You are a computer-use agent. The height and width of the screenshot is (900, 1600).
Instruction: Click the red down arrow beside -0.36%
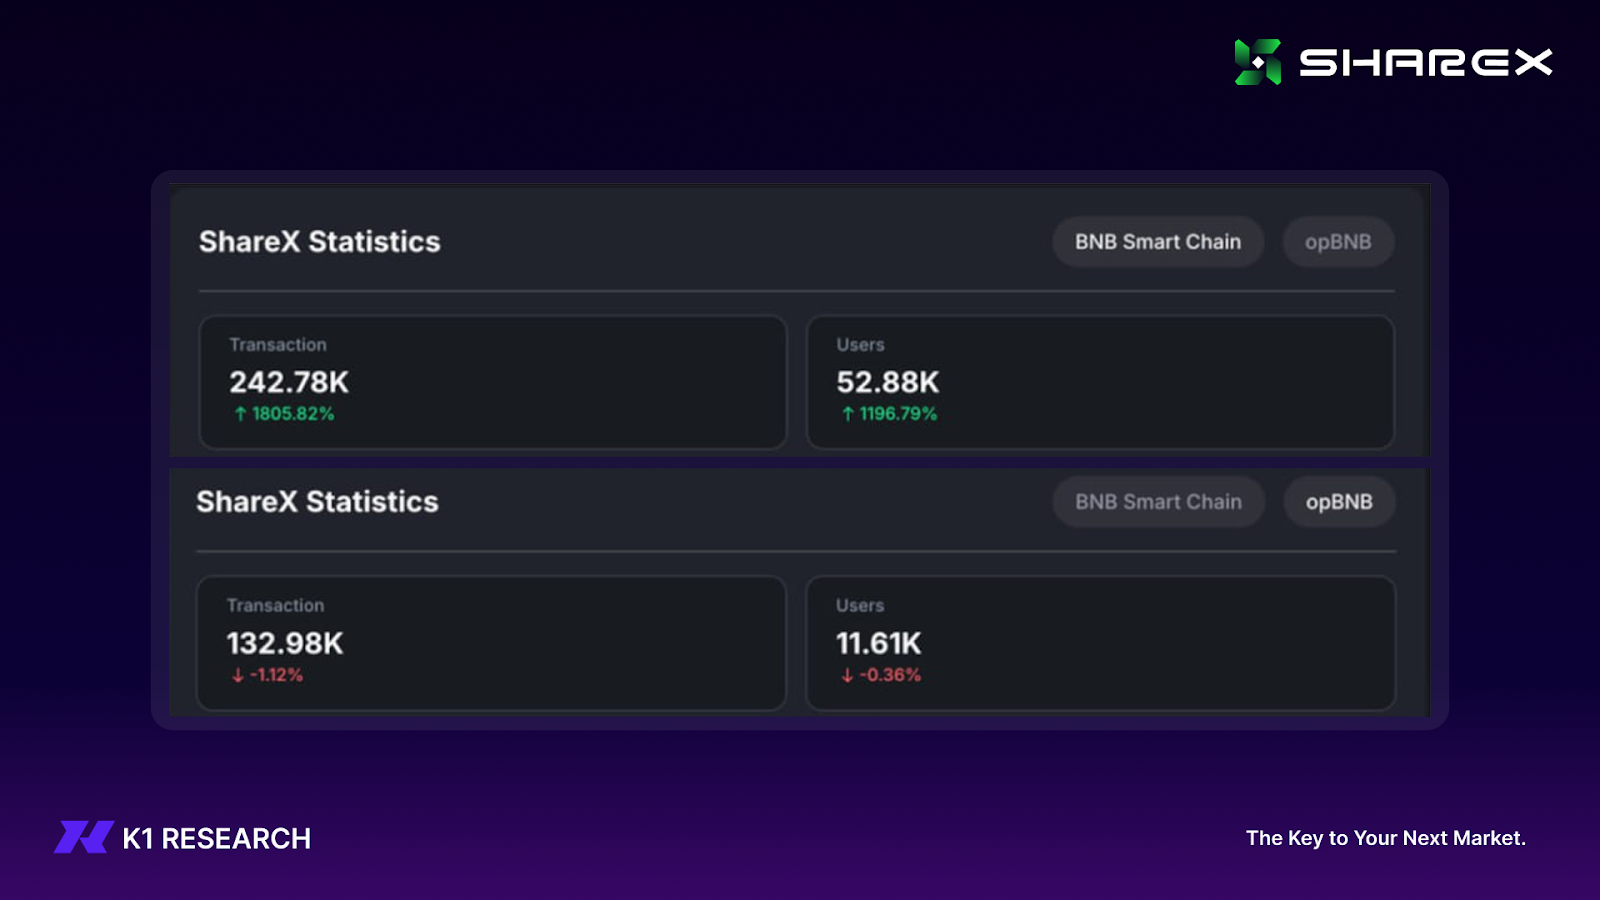(x=847, y=676)
